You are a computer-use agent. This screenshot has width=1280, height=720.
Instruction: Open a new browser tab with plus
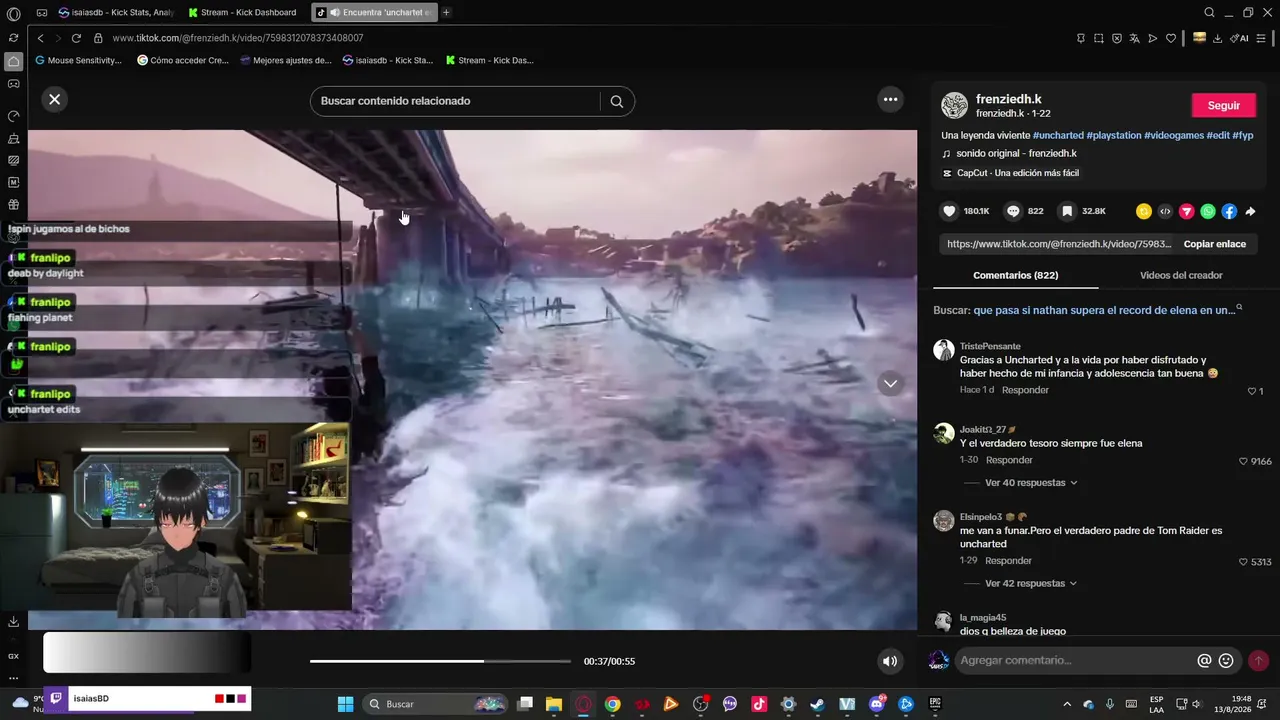446,12
